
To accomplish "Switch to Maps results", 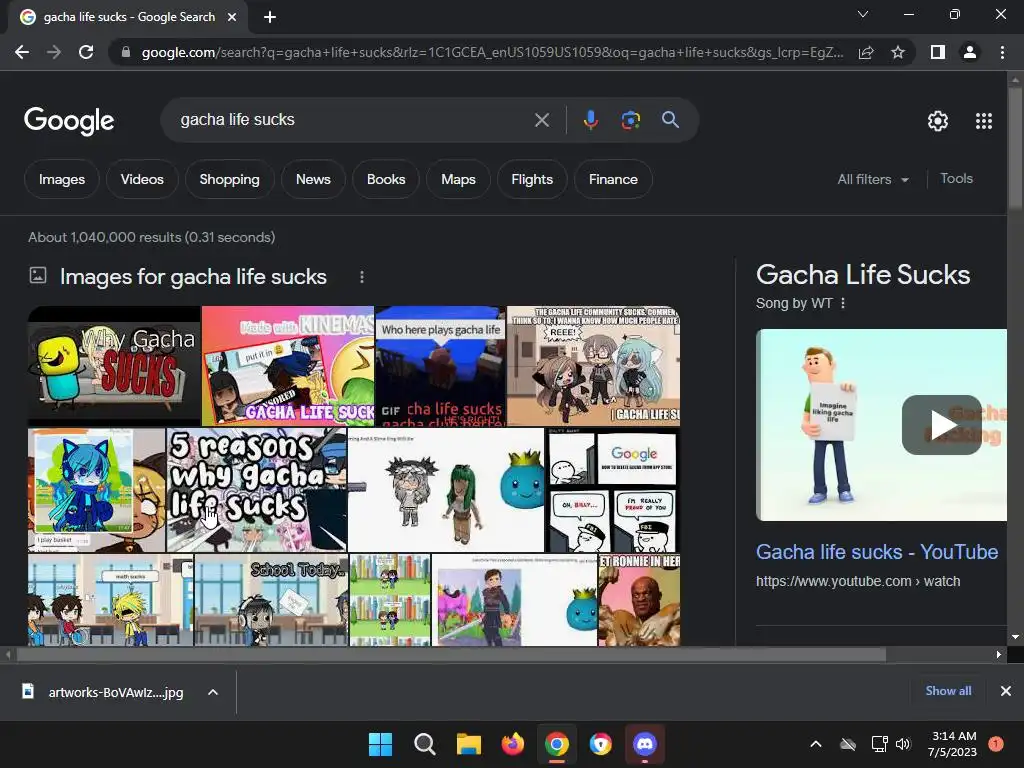I will click(x=458, y=179).
